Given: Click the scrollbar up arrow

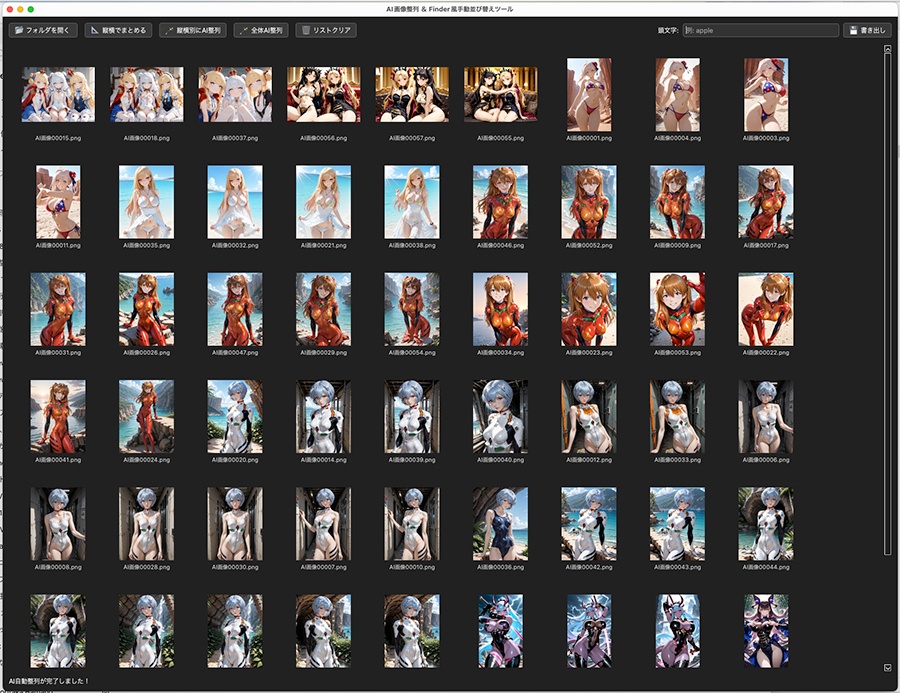Looking at the screenshot, I should pos(887,49).
